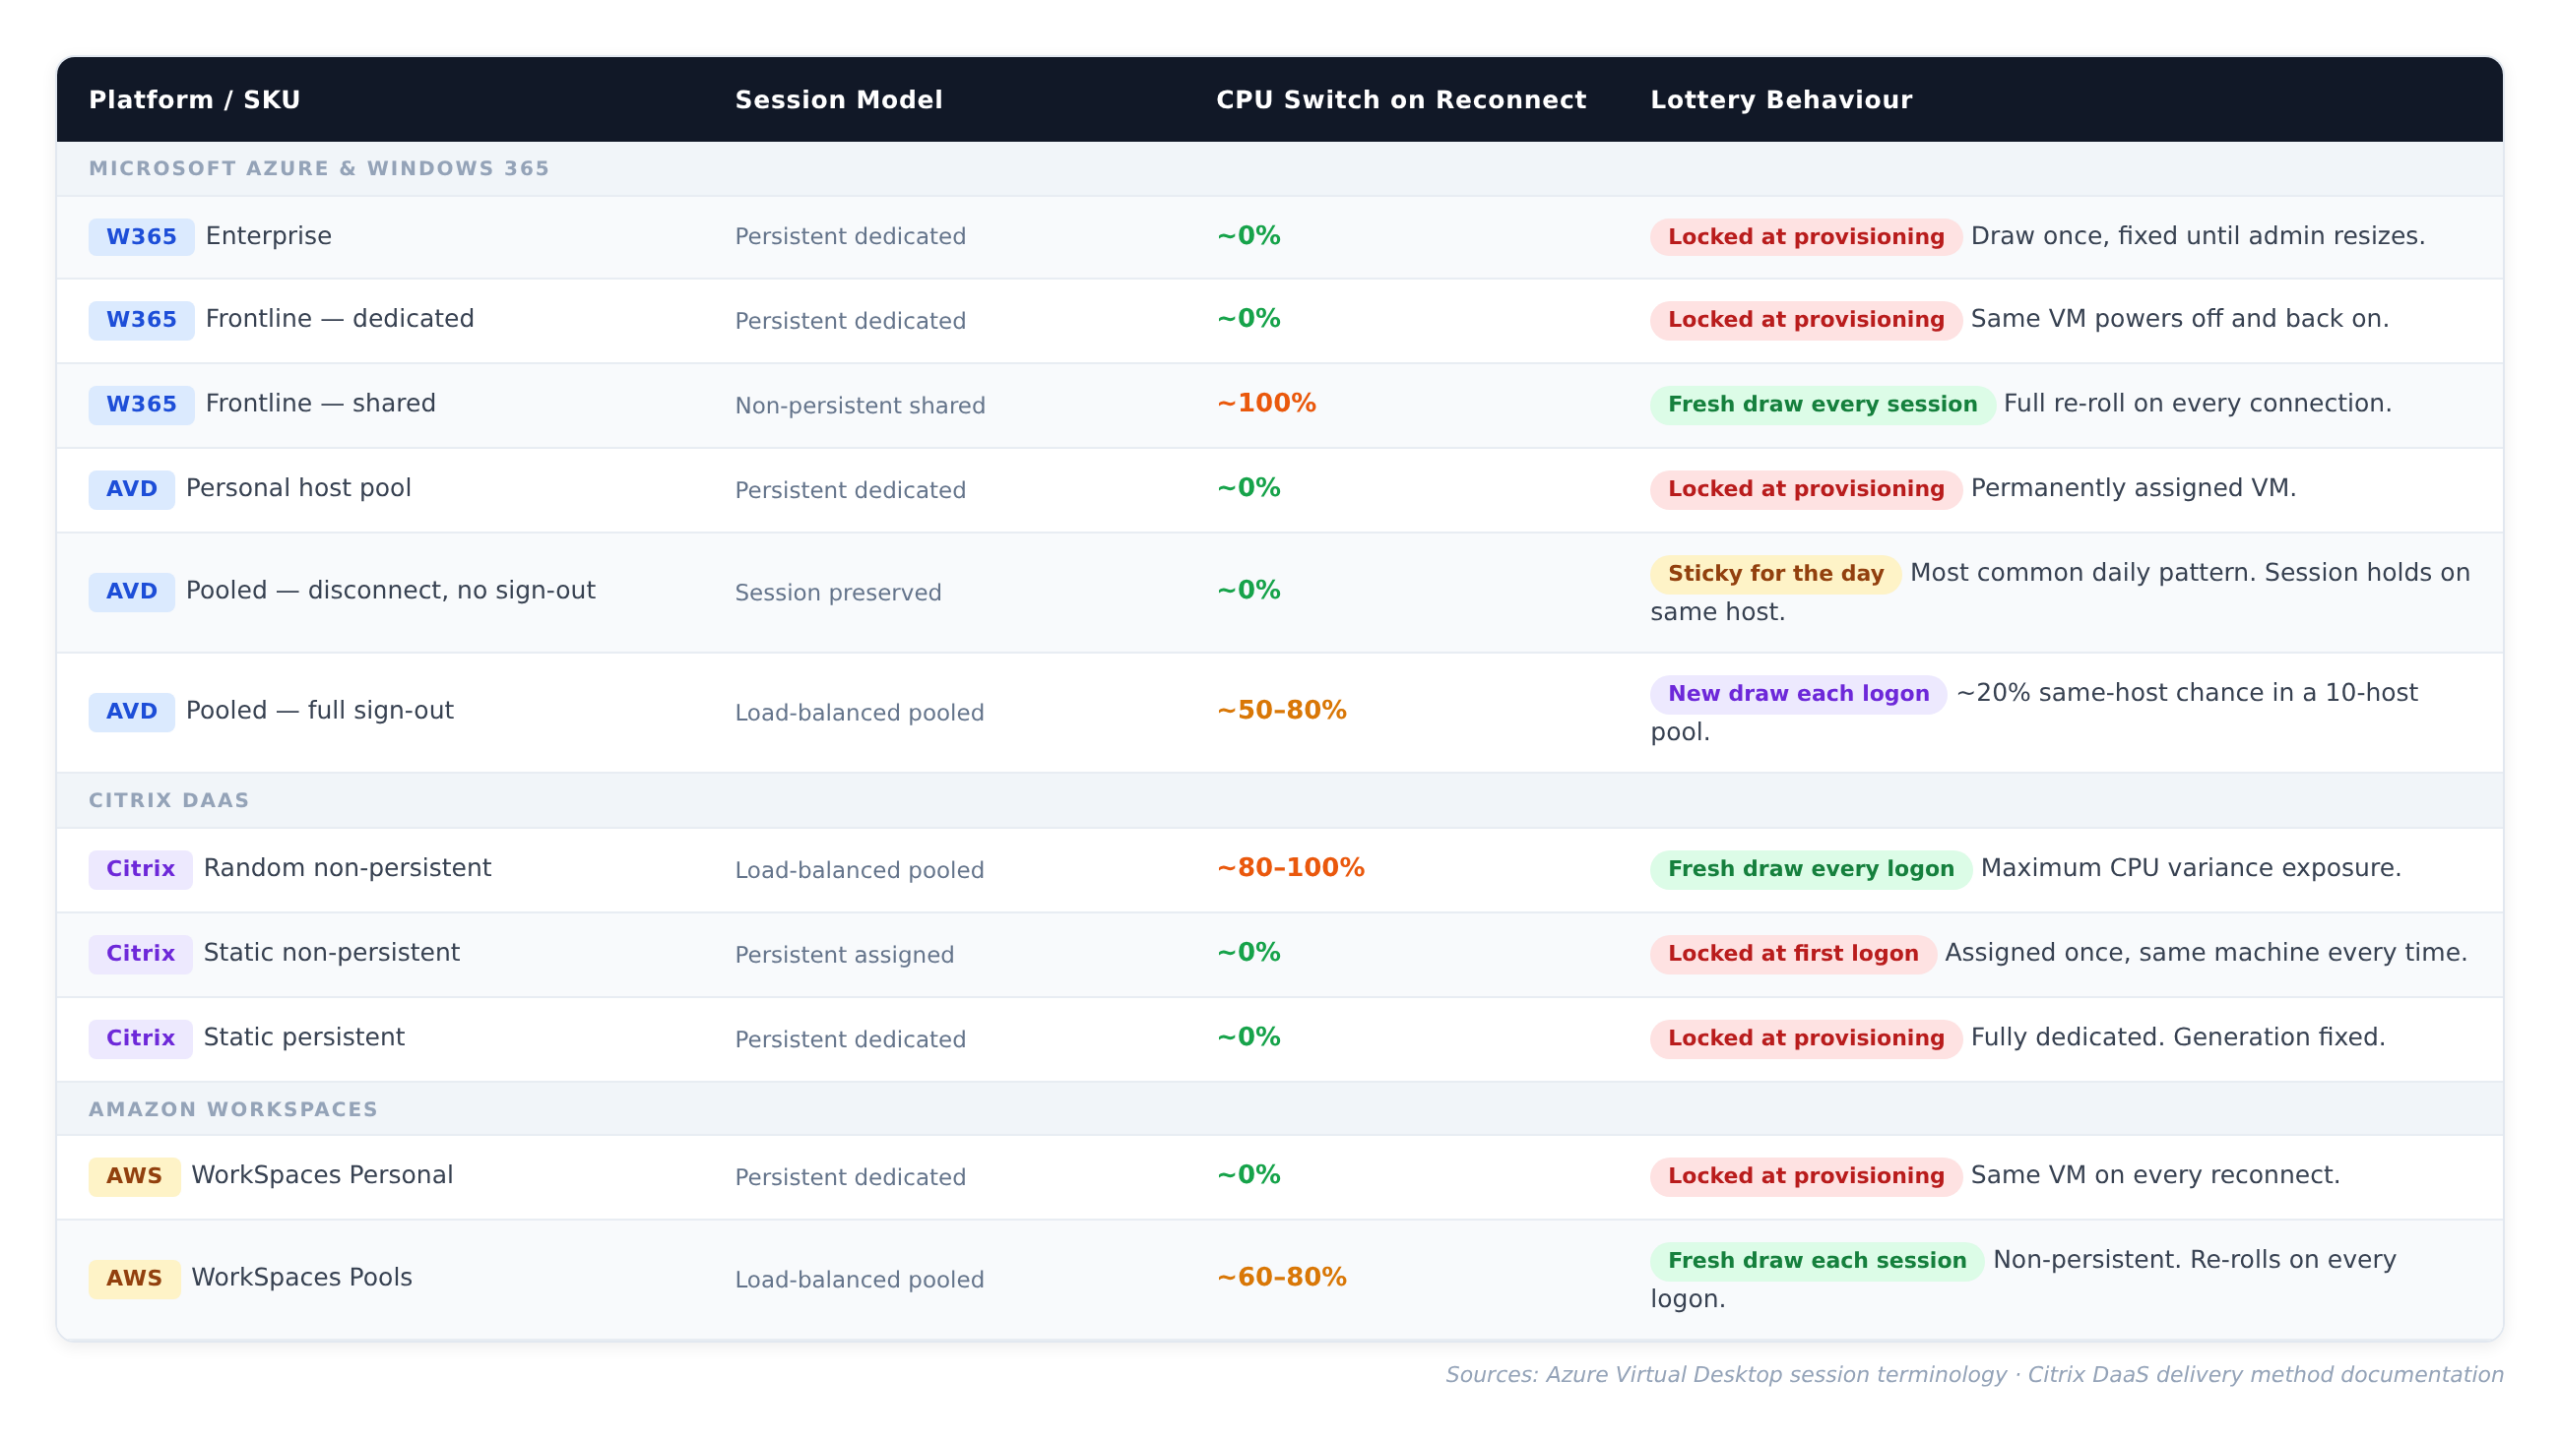Click the Lottery Behaviour column header
The height and width of the screenshot is (1443, 2560).
point(1780,100)
